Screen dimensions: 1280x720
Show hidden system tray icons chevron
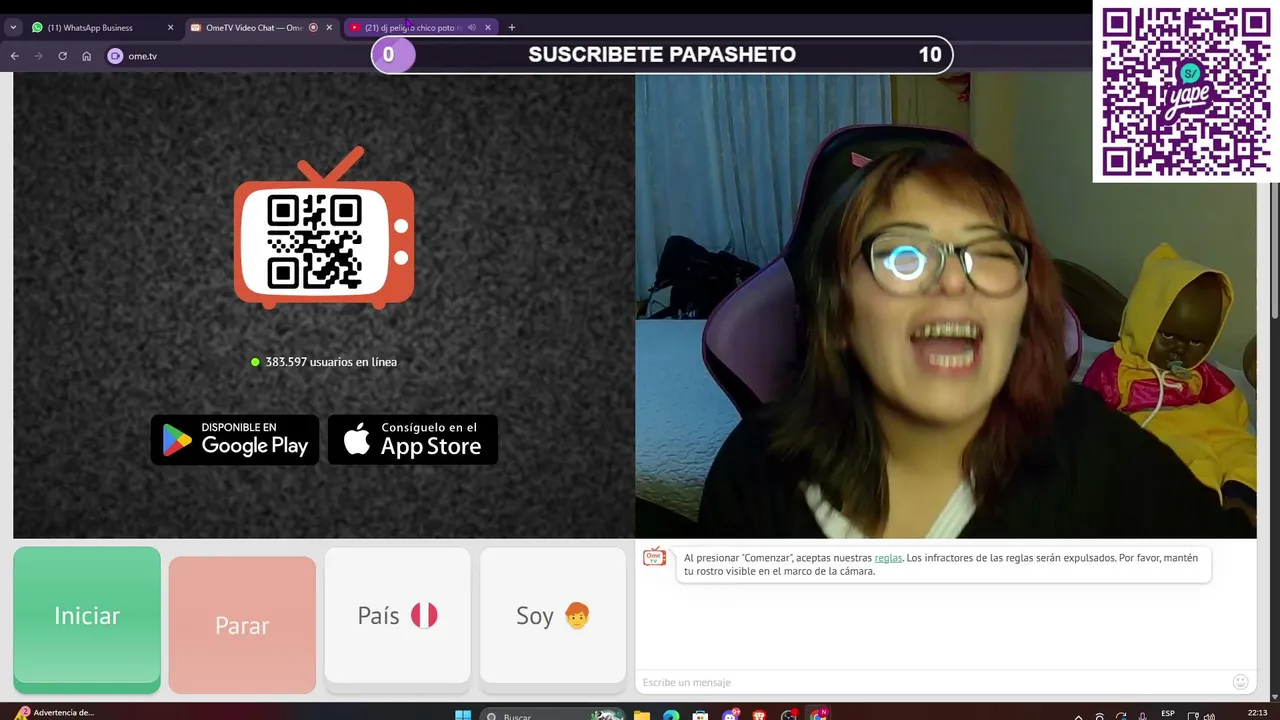point(1078,716)
